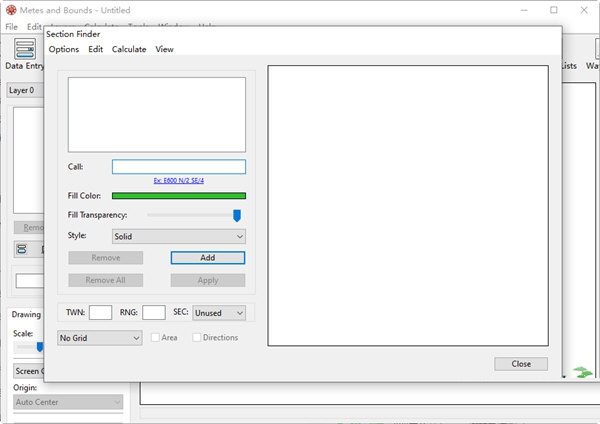Pick the green Fill Color swatch
Screen dimensions: 600x424
(x=178, y=196)
